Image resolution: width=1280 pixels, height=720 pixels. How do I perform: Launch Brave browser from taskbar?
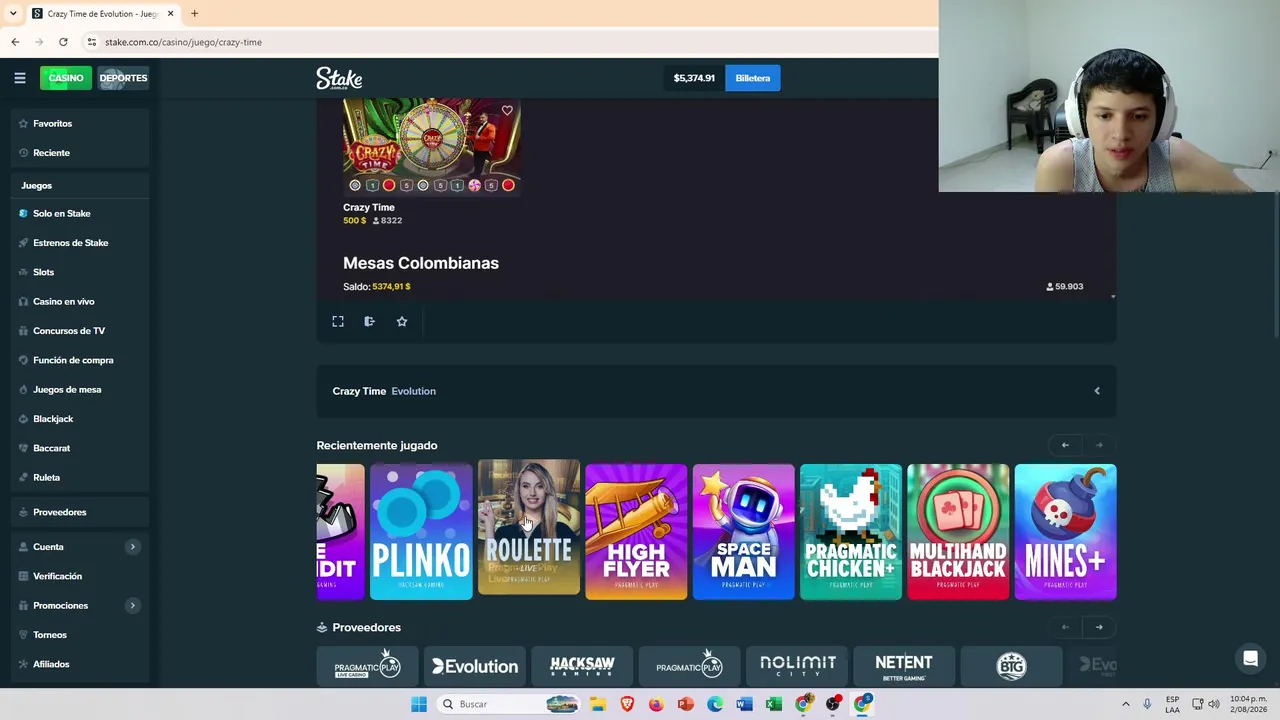point(627,704)
